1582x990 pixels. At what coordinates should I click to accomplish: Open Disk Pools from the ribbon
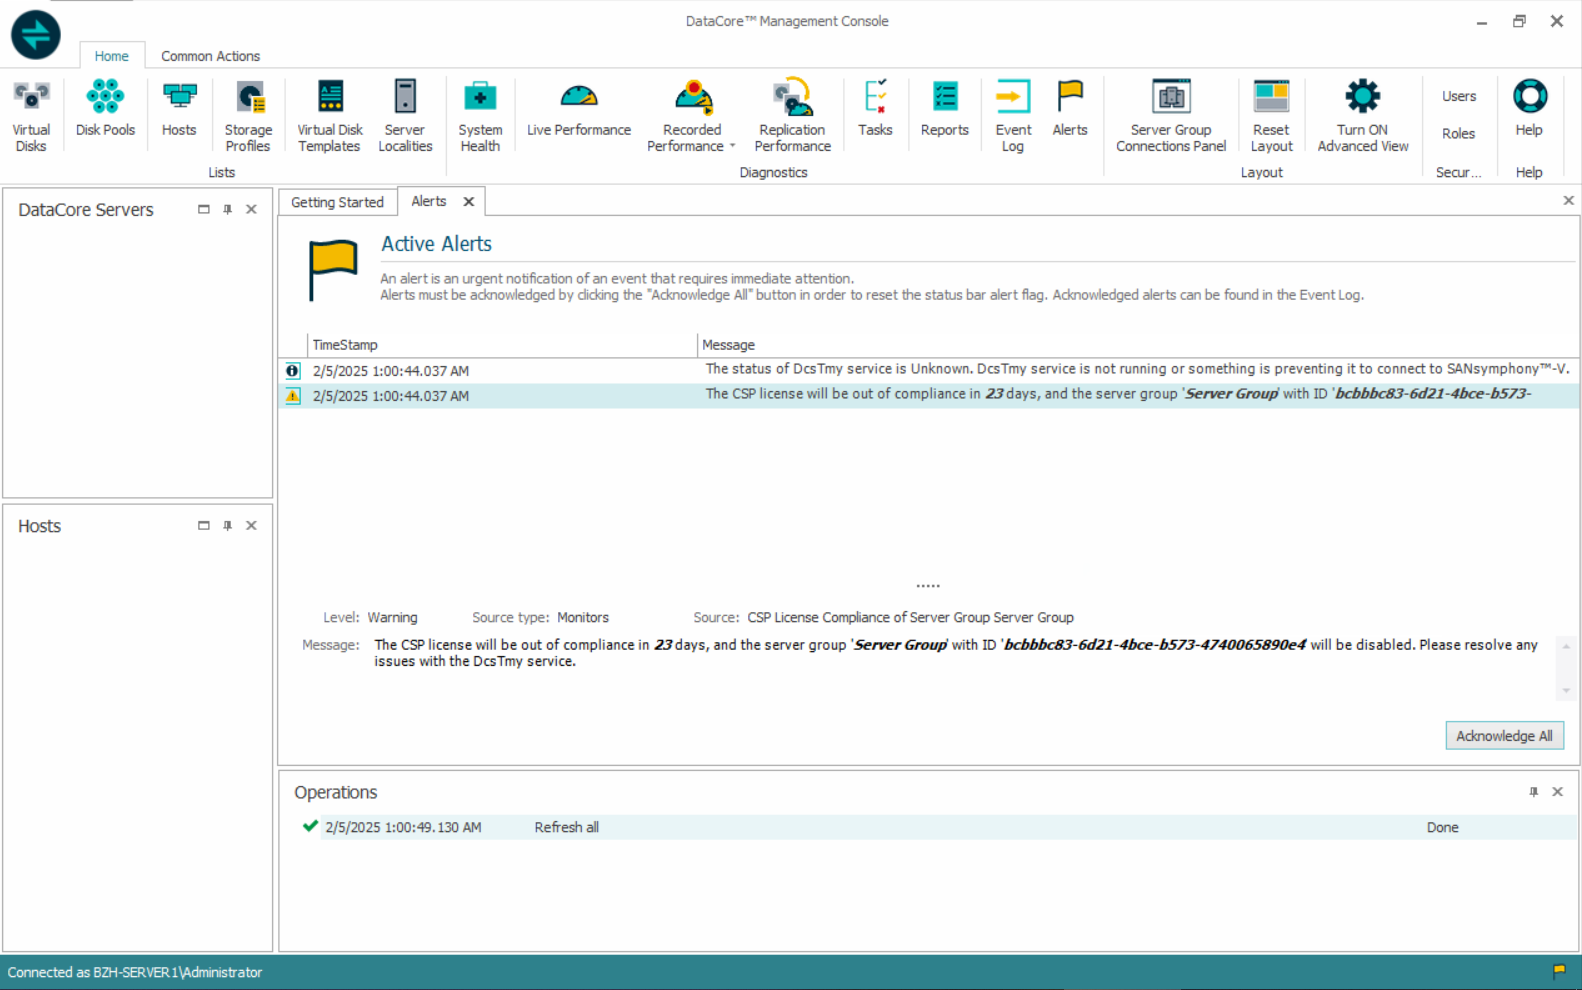tap(105, 108)
